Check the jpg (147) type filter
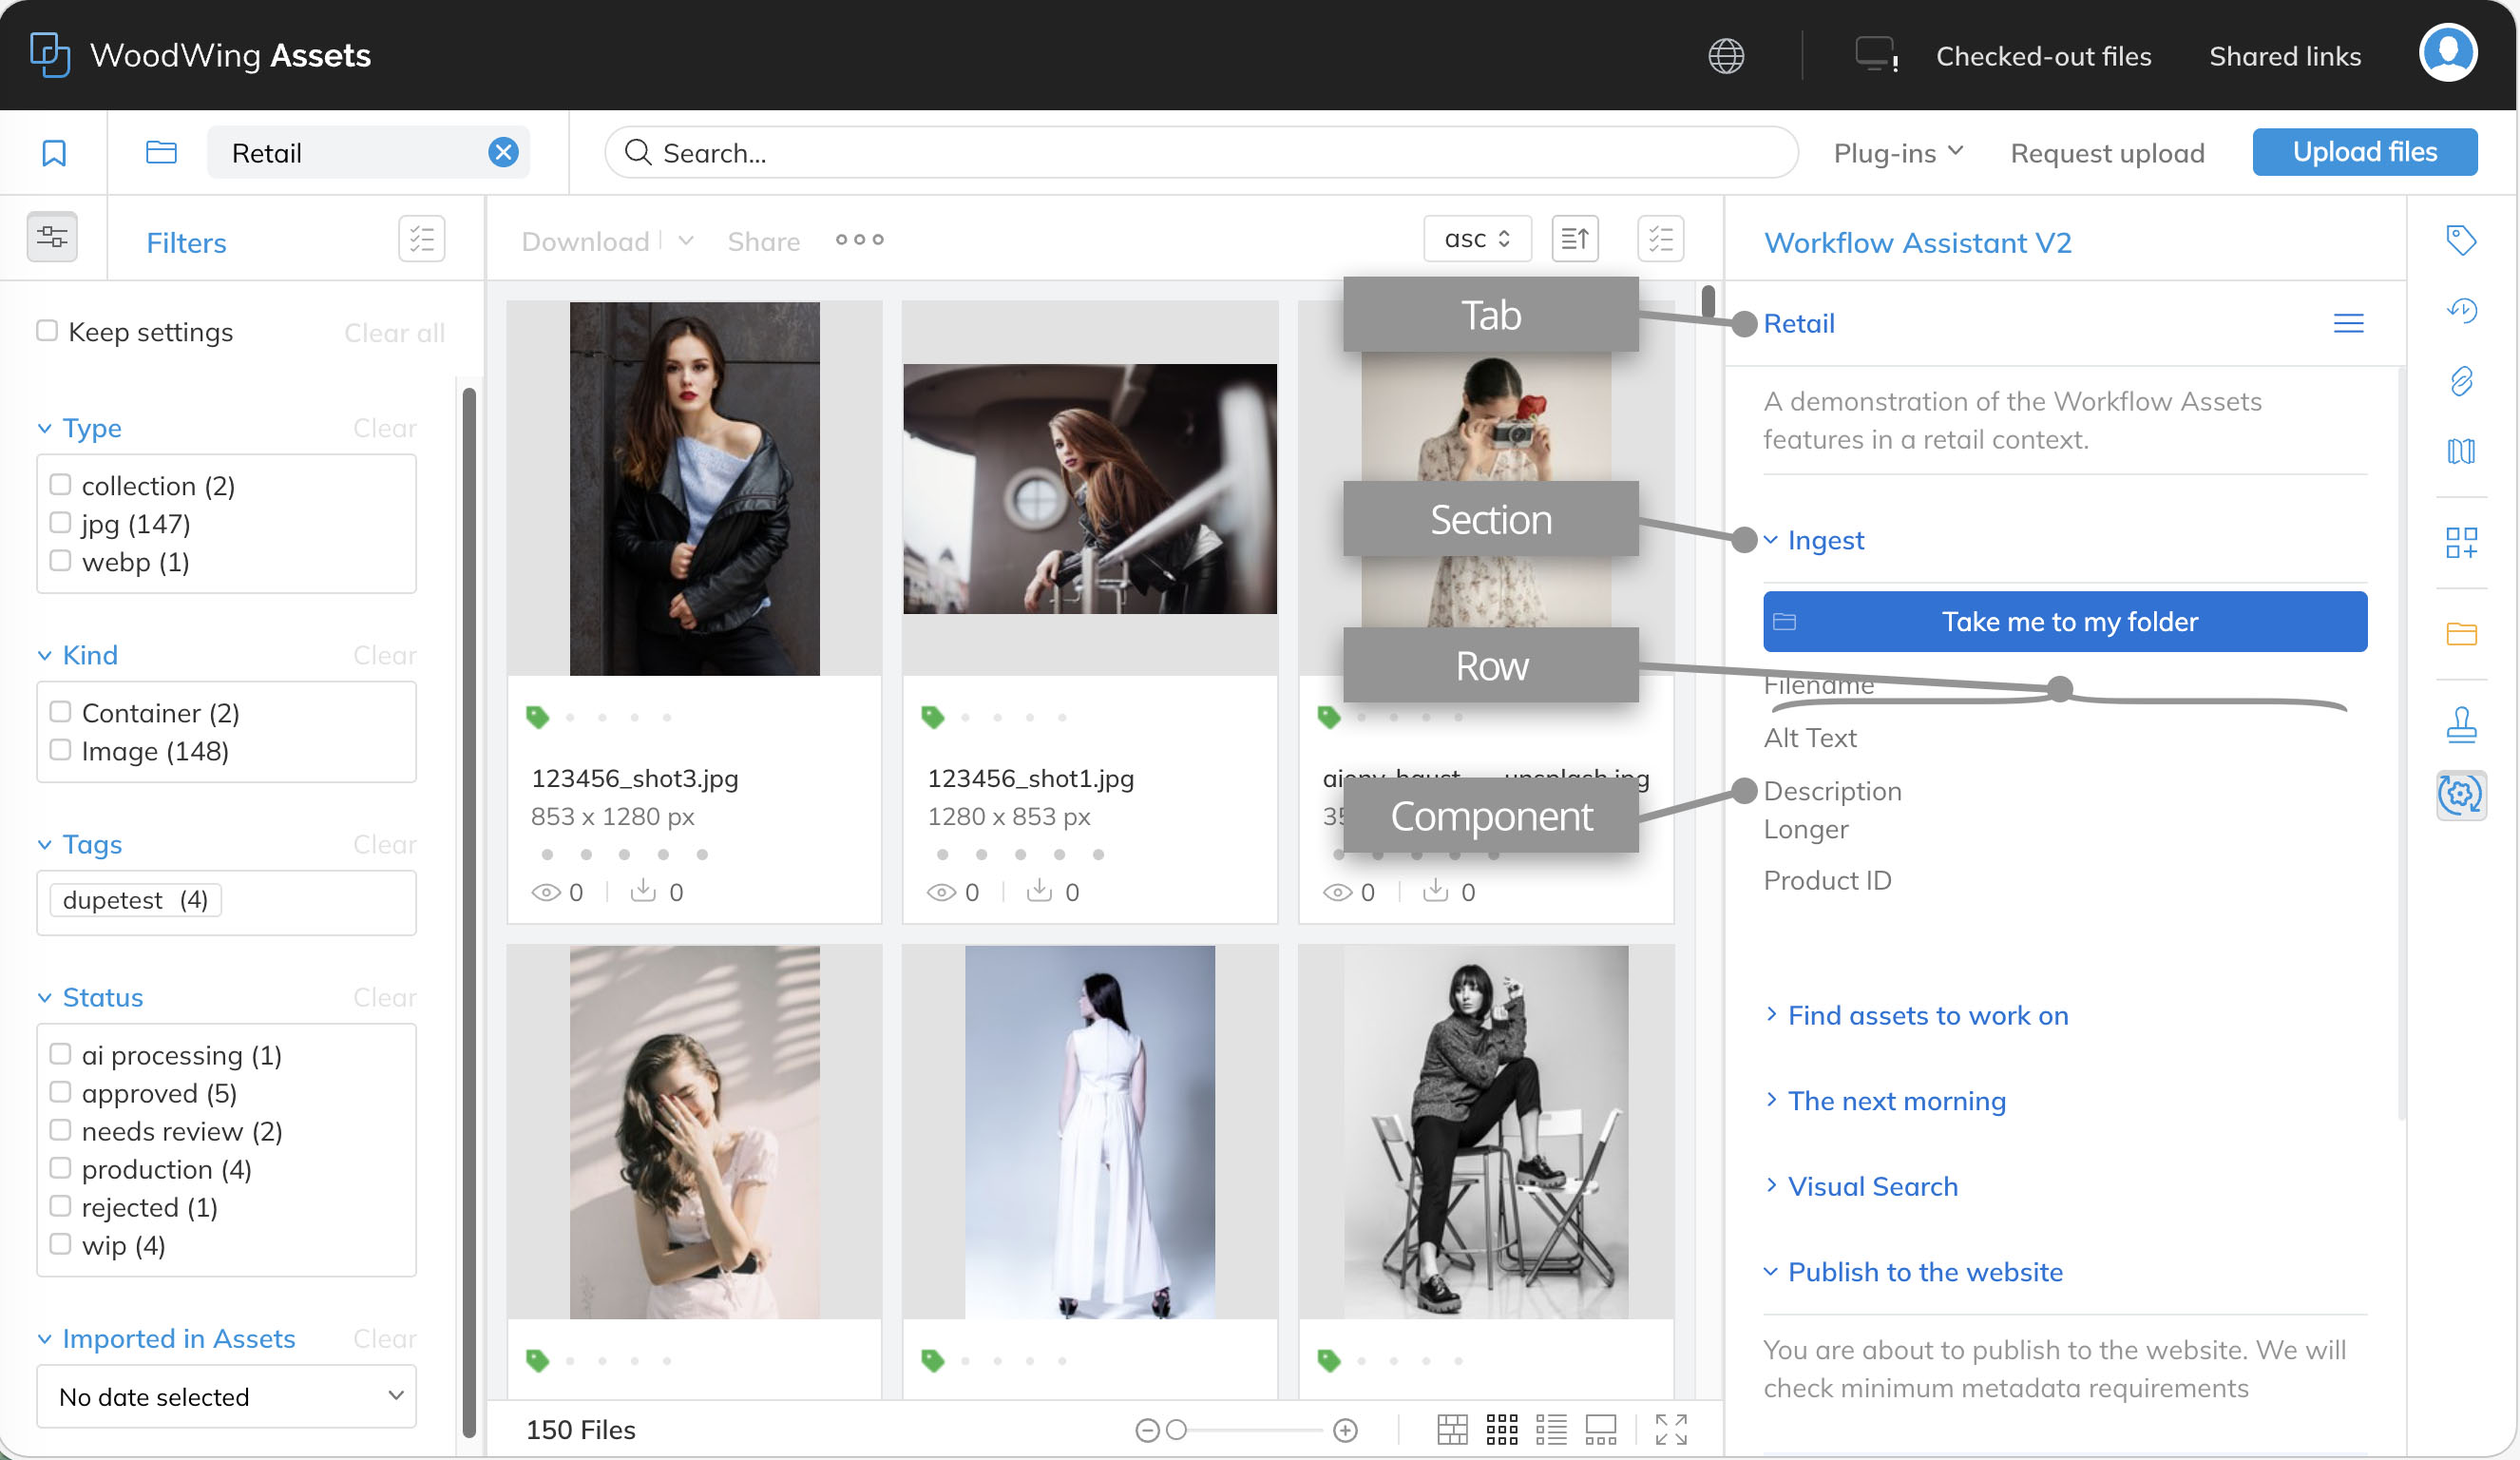2520x1460 pixels. (x=60, y=523)
